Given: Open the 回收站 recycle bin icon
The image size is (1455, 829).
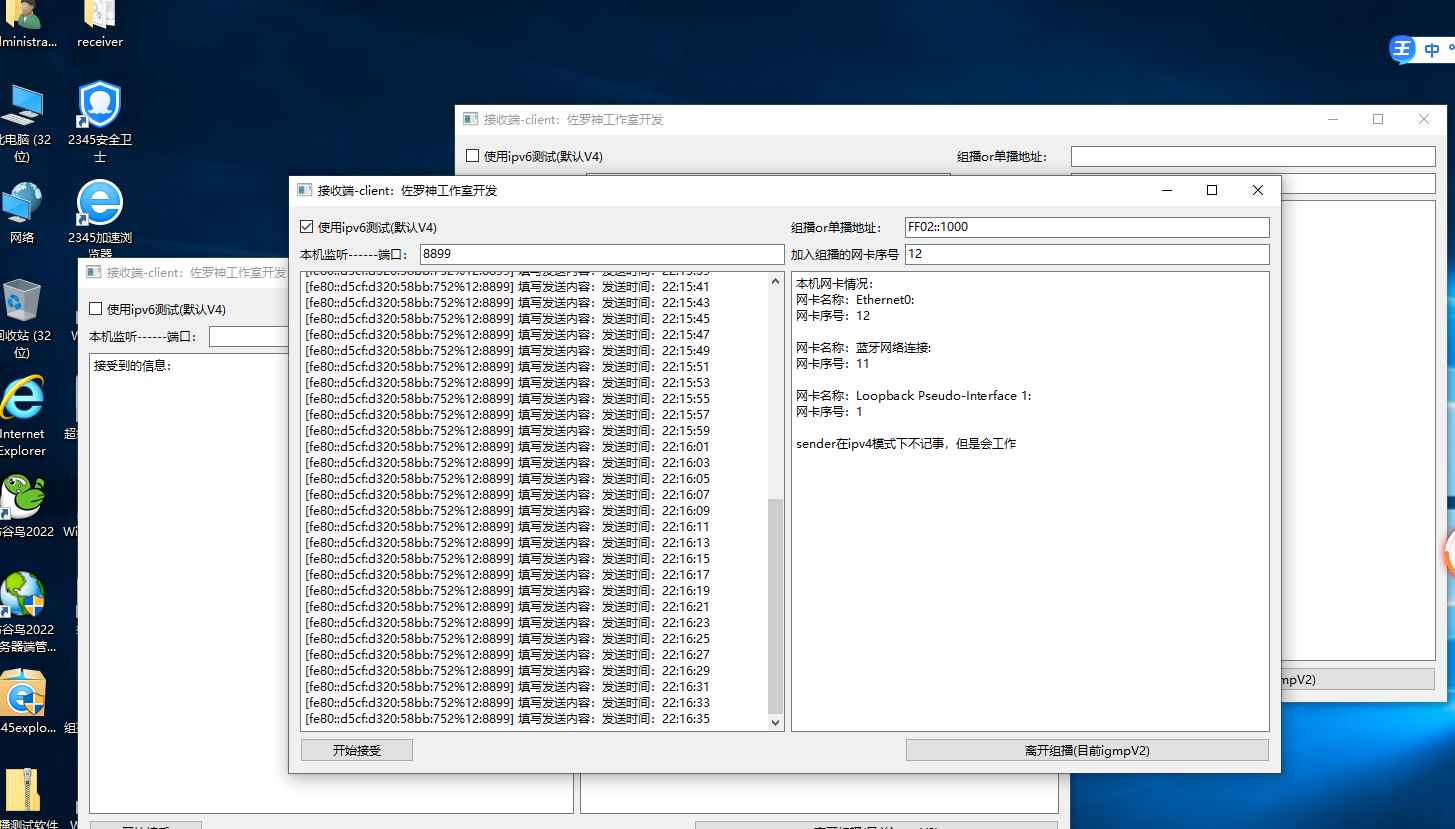Looking at the screenshot, I should tap(22, 301).
